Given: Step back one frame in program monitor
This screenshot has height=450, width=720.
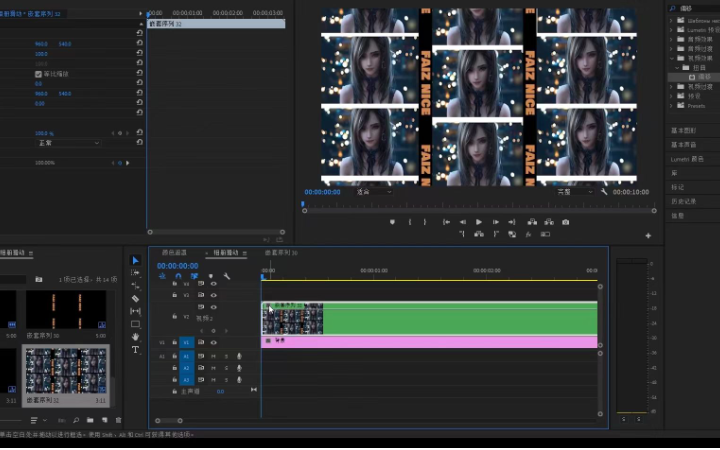Looking at the screenshot, I should [x=462, y=222].
